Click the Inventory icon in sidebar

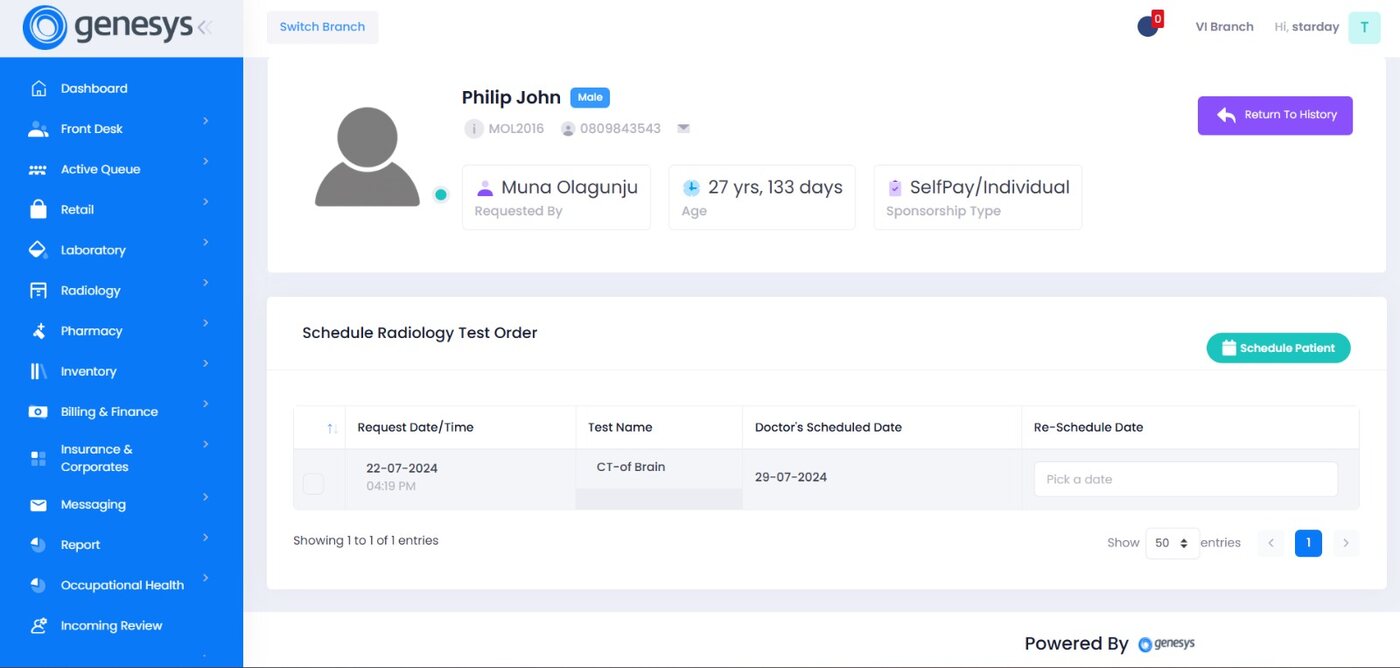click(38, 371)
